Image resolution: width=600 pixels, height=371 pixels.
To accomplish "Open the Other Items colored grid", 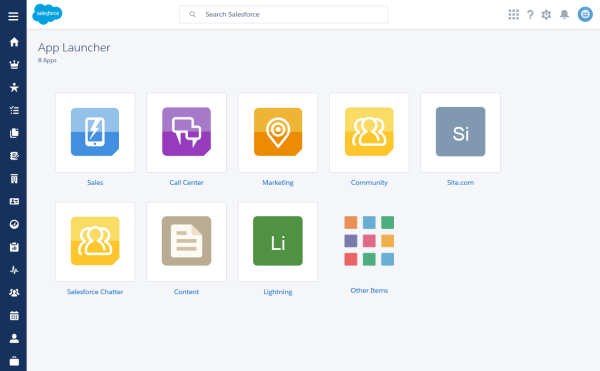I will point(369,241).
